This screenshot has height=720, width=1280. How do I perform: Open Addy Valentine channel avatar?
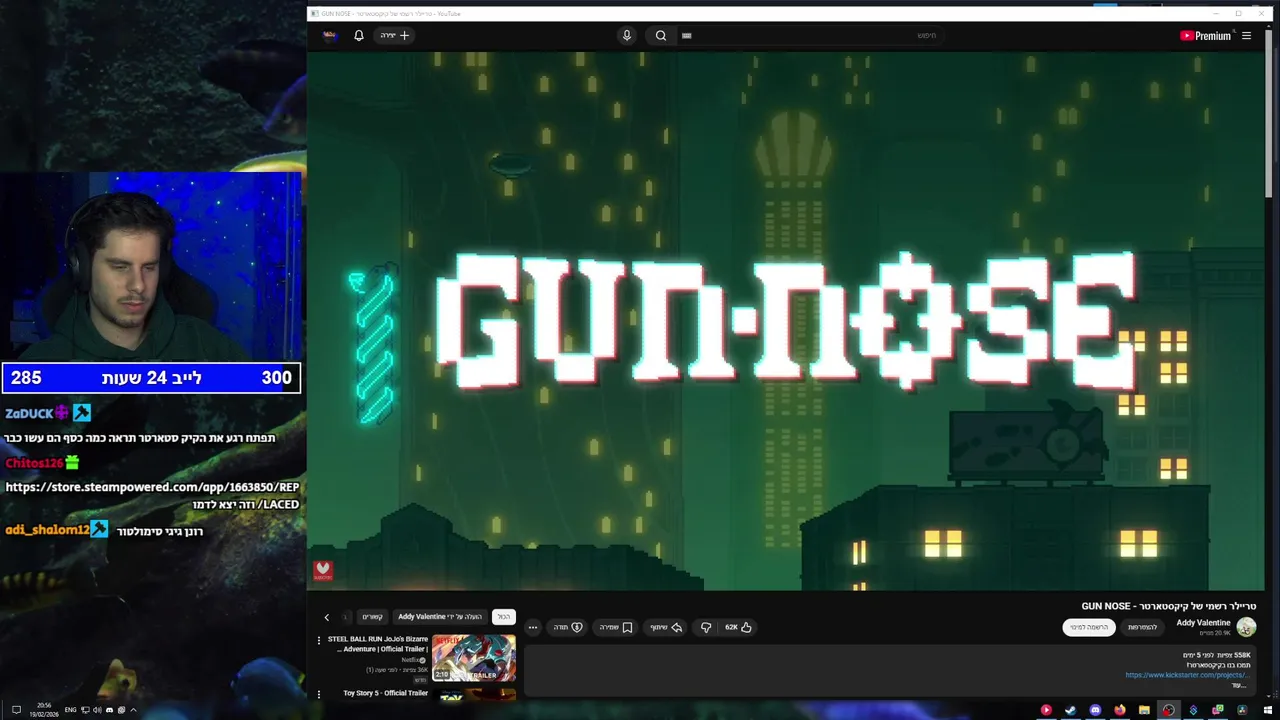pyautogui.click(x=1246, y=627)
